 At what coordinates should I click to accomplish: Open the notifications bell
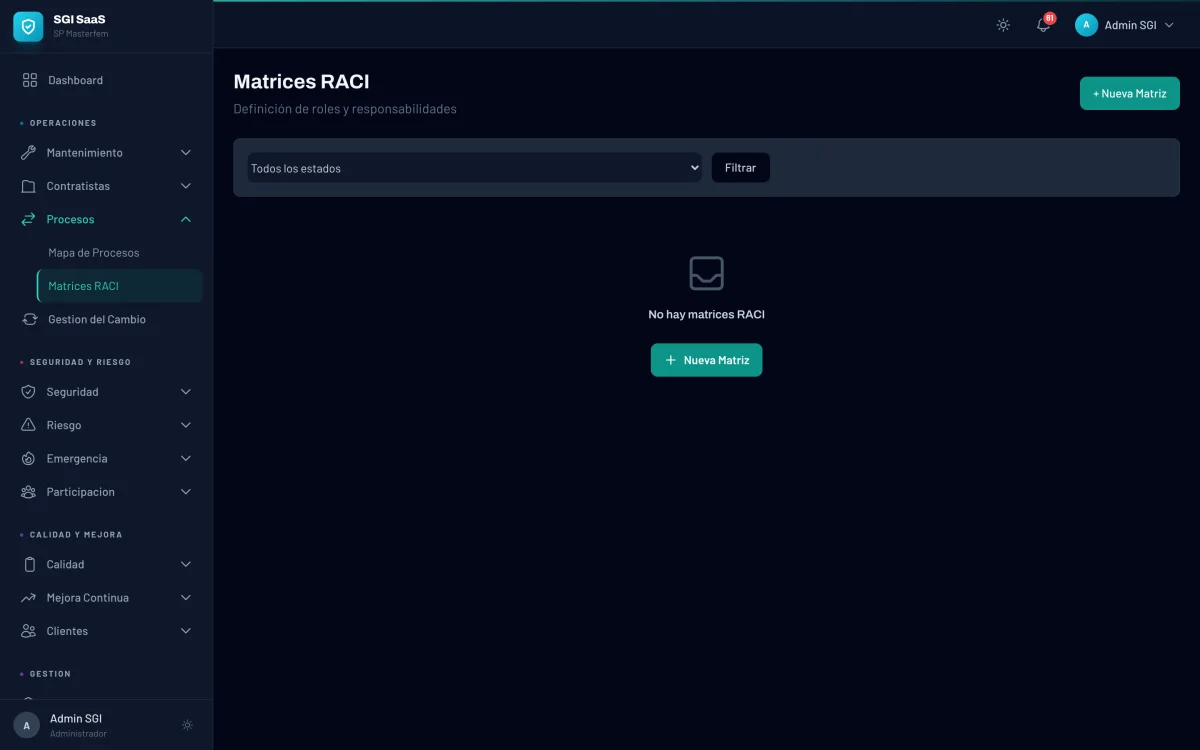[x=1043, y=25]
